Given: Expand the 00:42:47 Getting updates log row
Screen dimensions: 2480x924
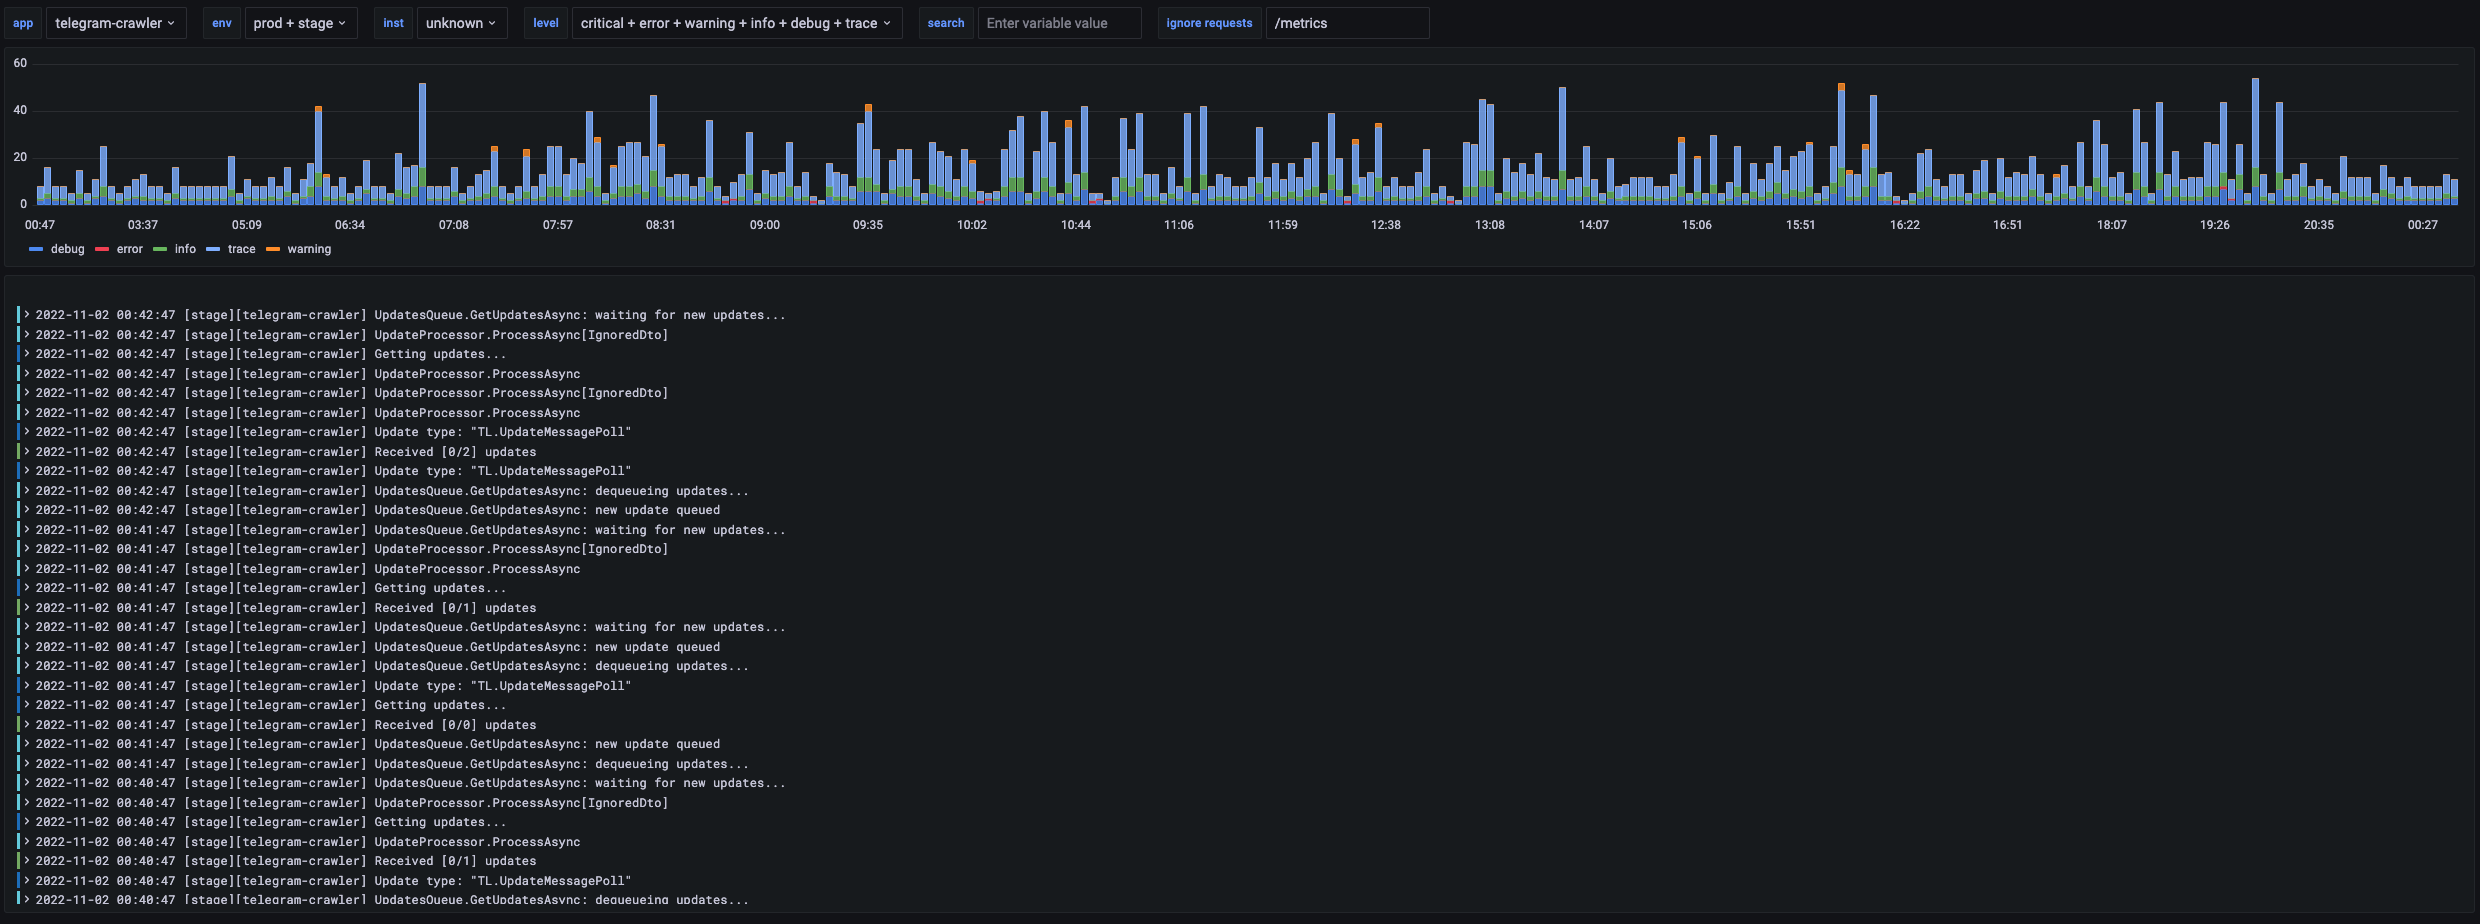Looking at the screenshot, I should click(27, 354).
